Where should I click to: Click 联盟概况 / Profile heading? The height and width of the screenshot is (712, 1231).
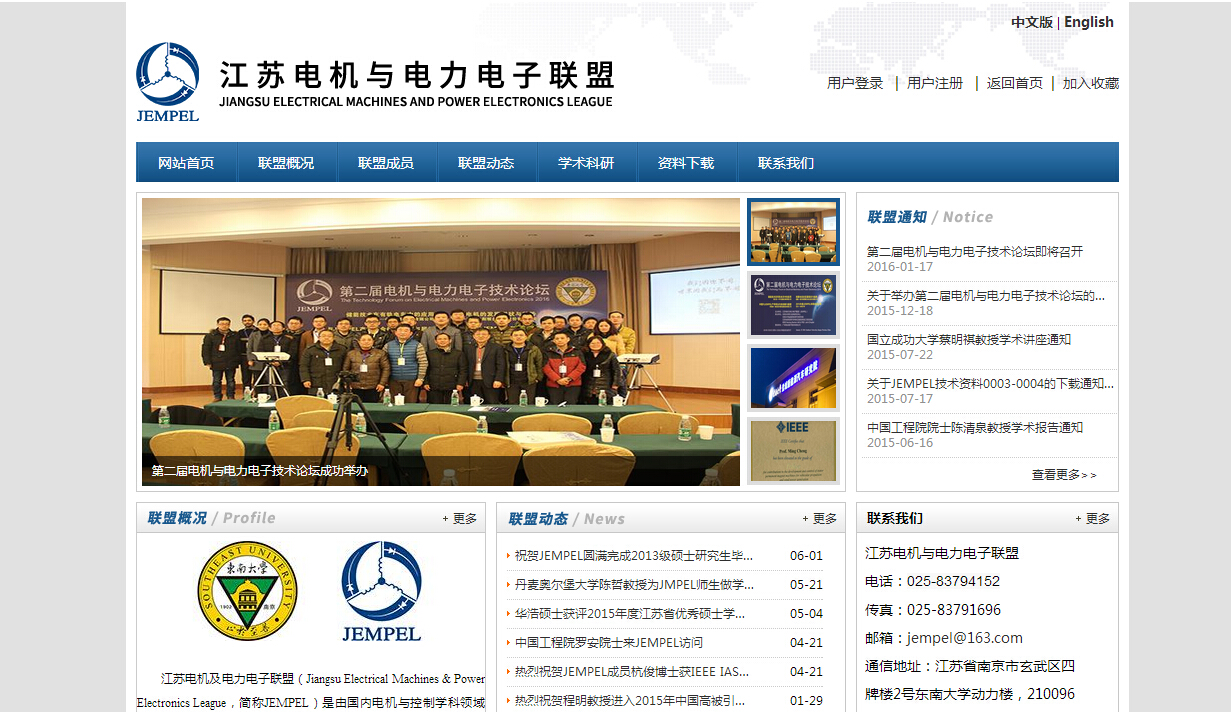[x=211, y=518]
